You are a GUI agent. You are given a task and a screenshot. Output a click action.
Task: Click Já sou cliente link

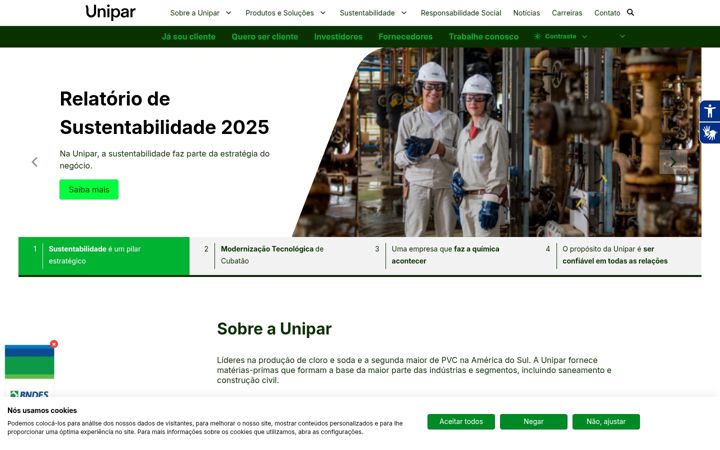[188, 37]
